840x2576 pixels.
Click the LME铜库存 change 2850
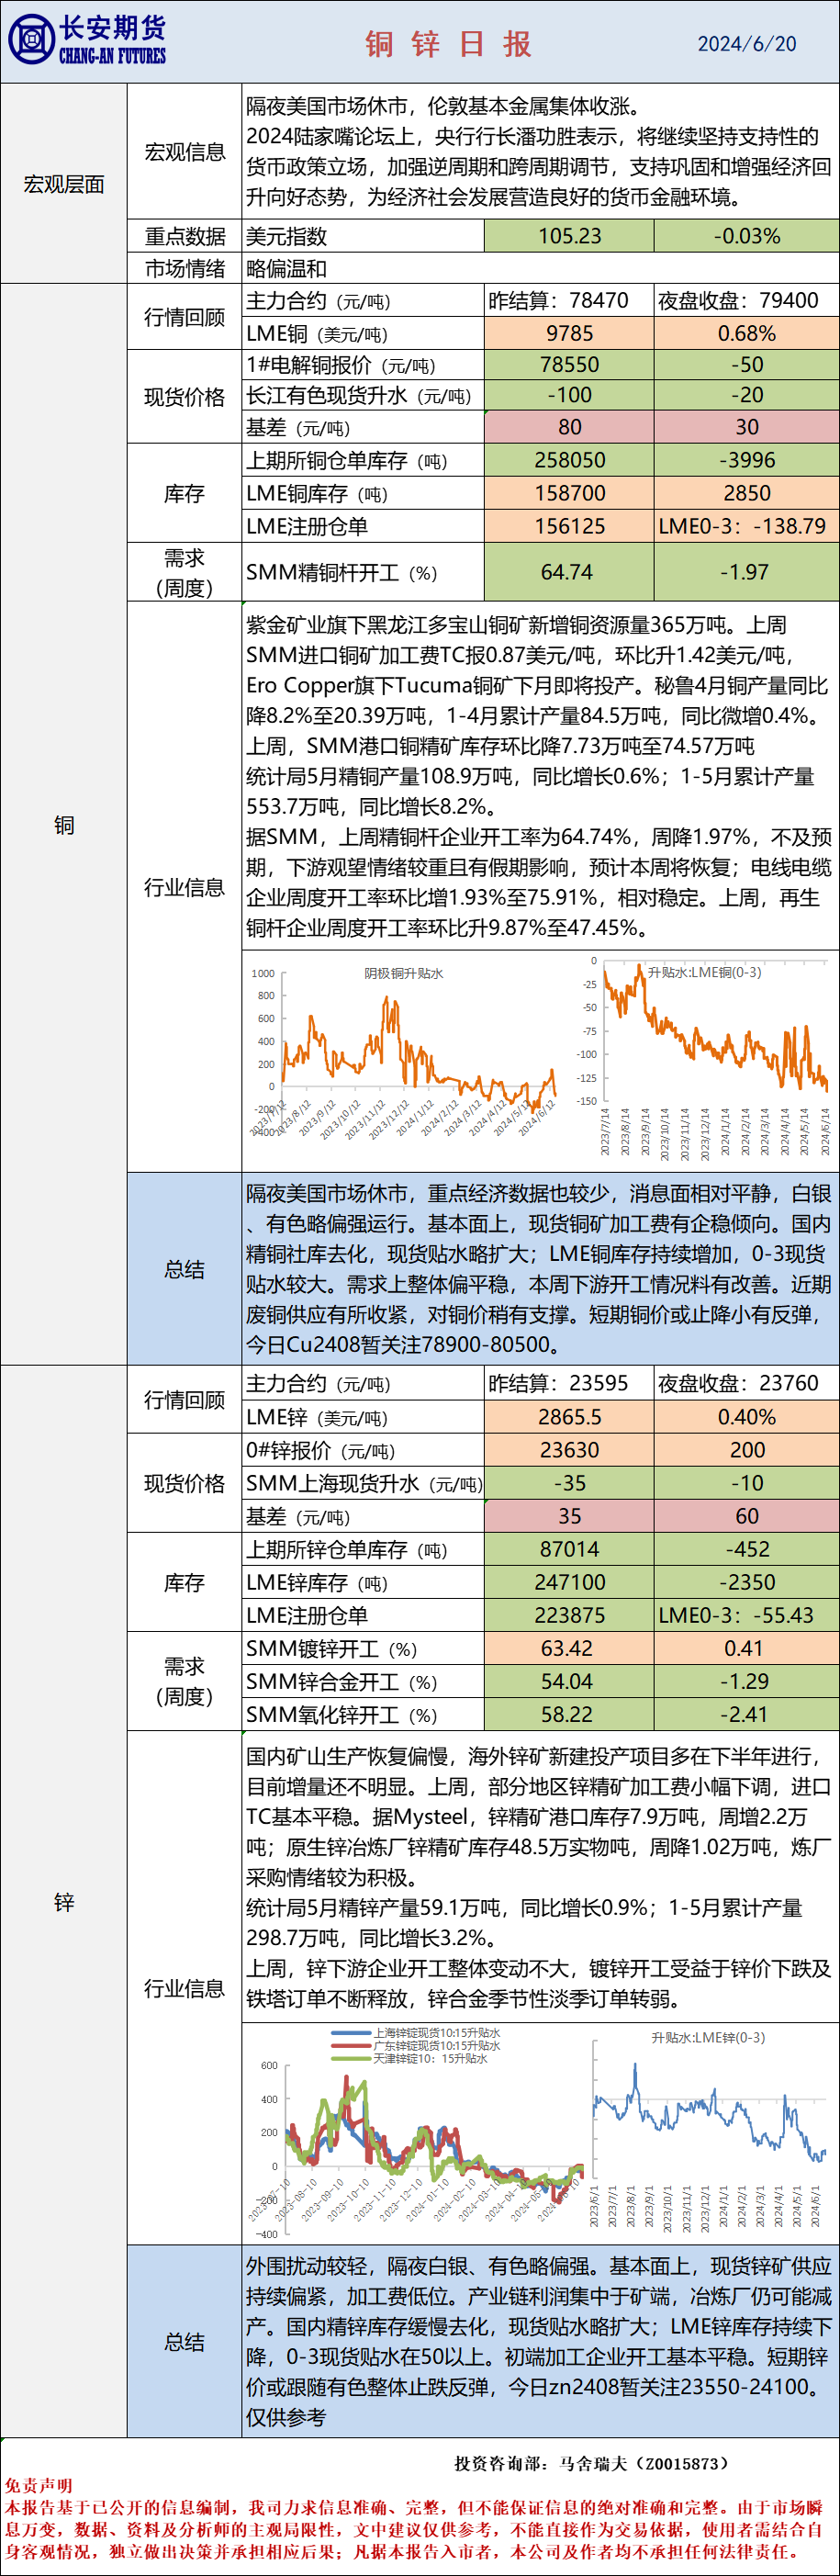(747, 493)
